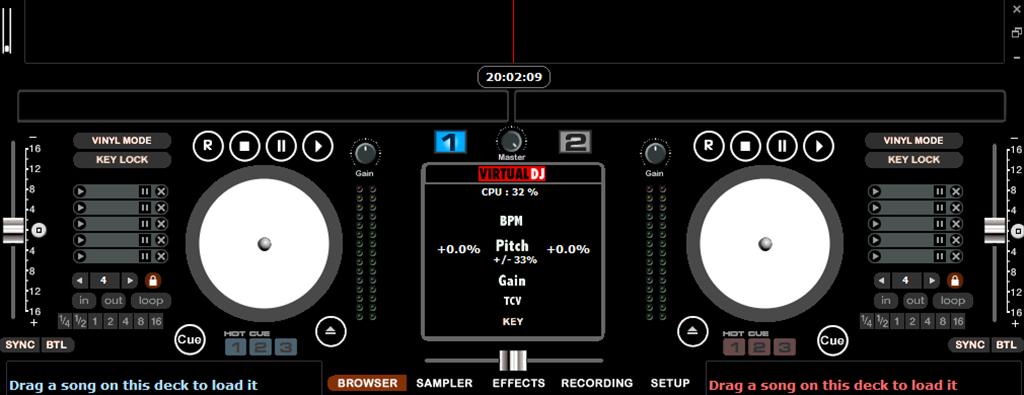This screenshot has height=395, width=1024.
Task: Trigger Hot Cue 2 on left deck
Action: (260, 347)
